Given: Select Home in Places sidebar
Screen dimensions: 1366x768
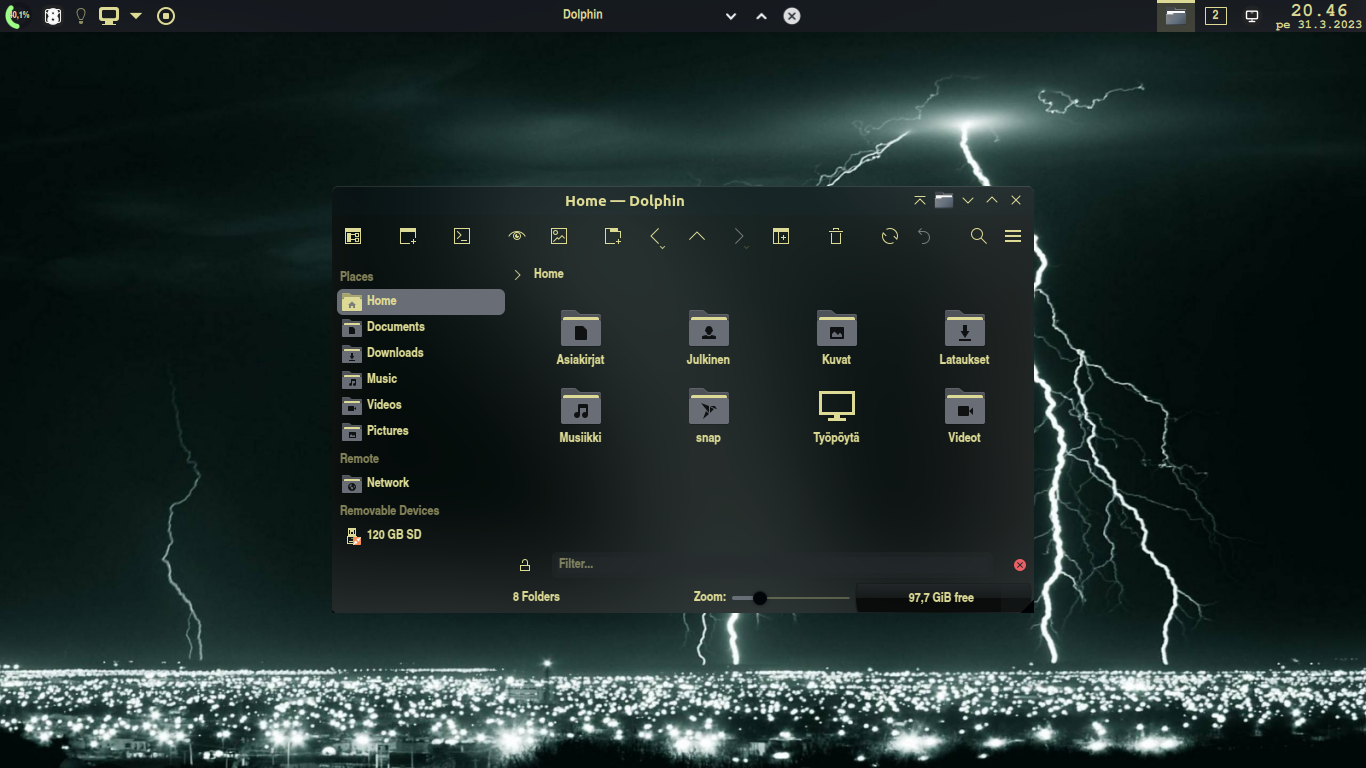Looking at the screenshot, I should pyautogui.click(x=421, y=301).
